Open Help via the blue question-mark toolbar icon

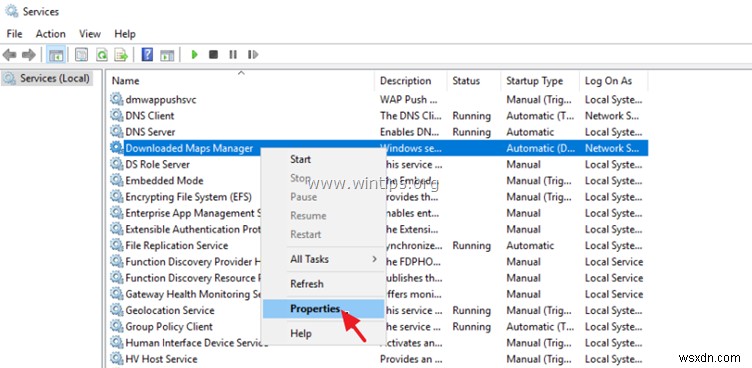(x=148, y=55)
